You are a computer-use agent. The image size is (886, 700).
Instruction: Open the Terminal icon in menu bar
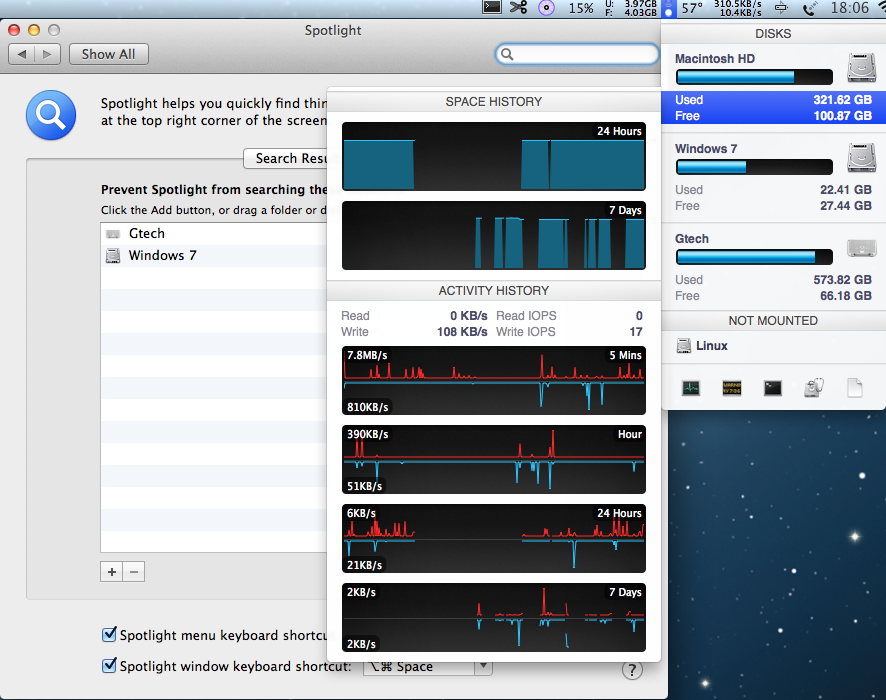click(x=492, y=7)
